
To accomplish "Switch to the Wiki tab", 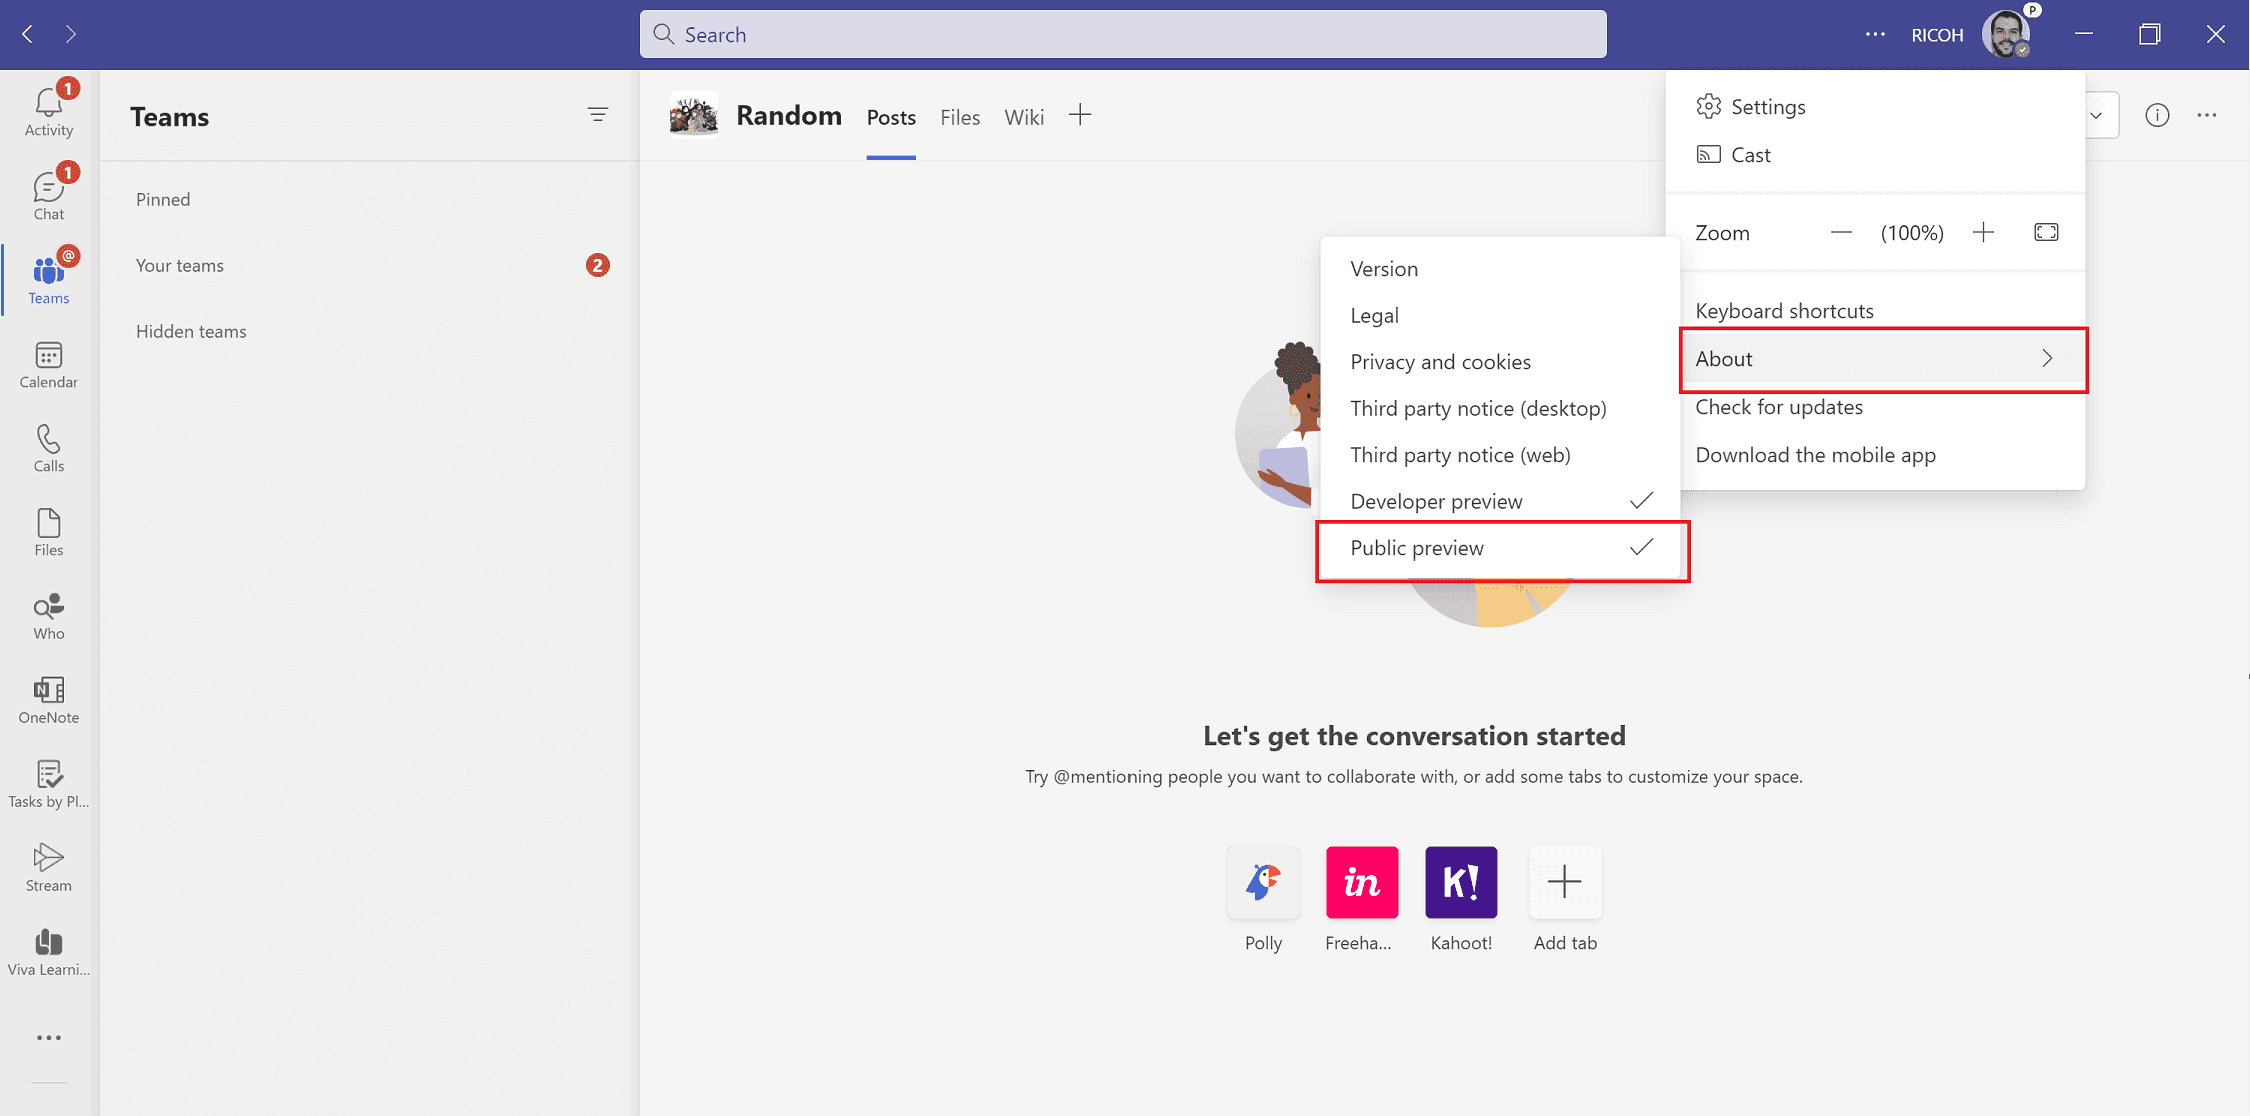I will [x=1024, y=117].
